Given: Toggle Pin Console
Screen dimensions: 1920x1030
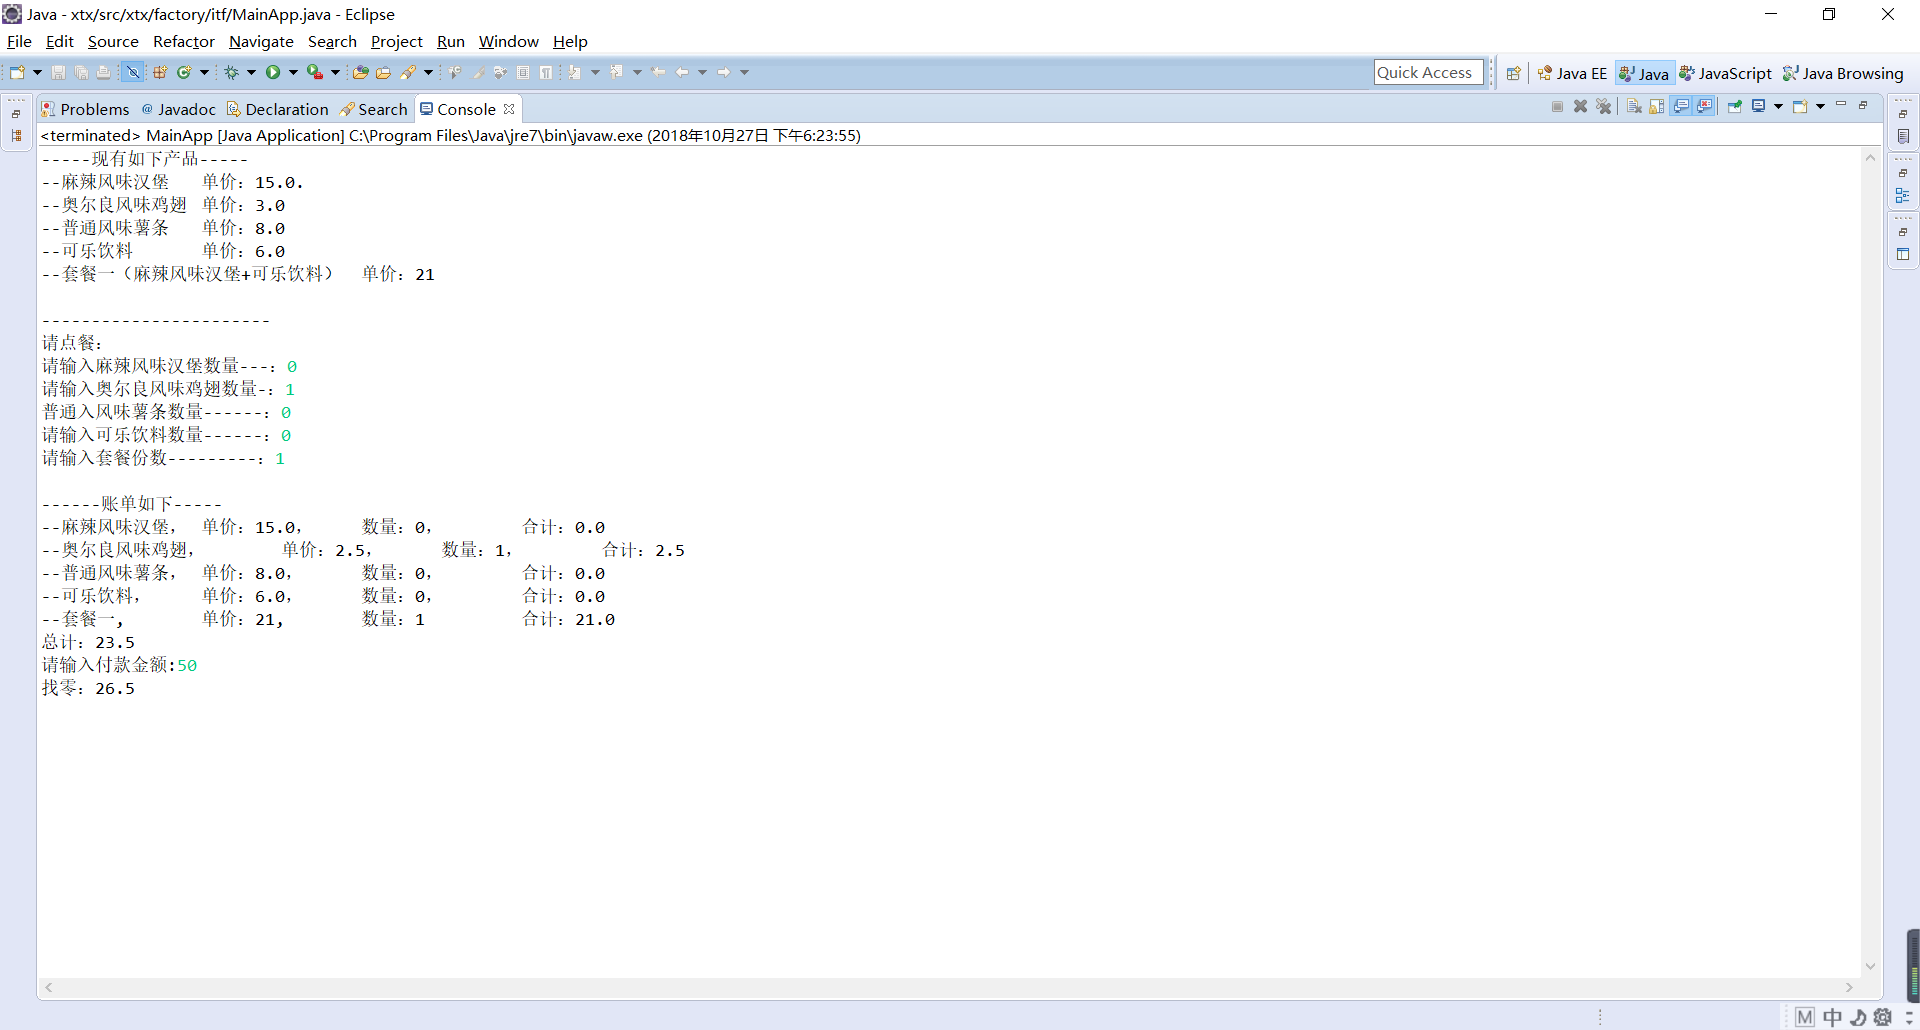Looking at the screenshot, I should point(1735,106).
